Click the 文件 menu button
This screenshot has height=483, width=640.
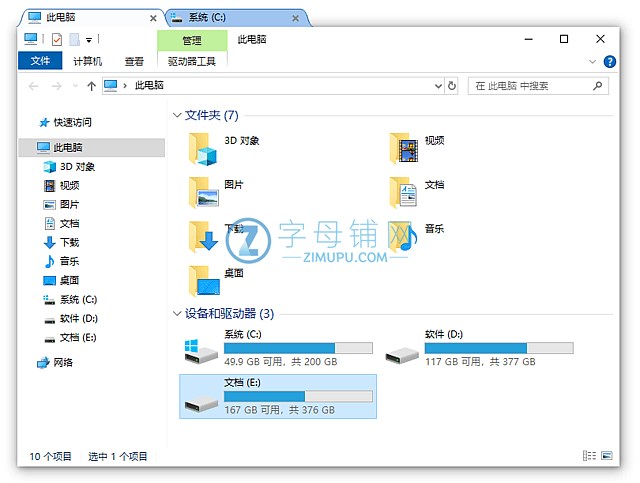click(x=40, y=61)
